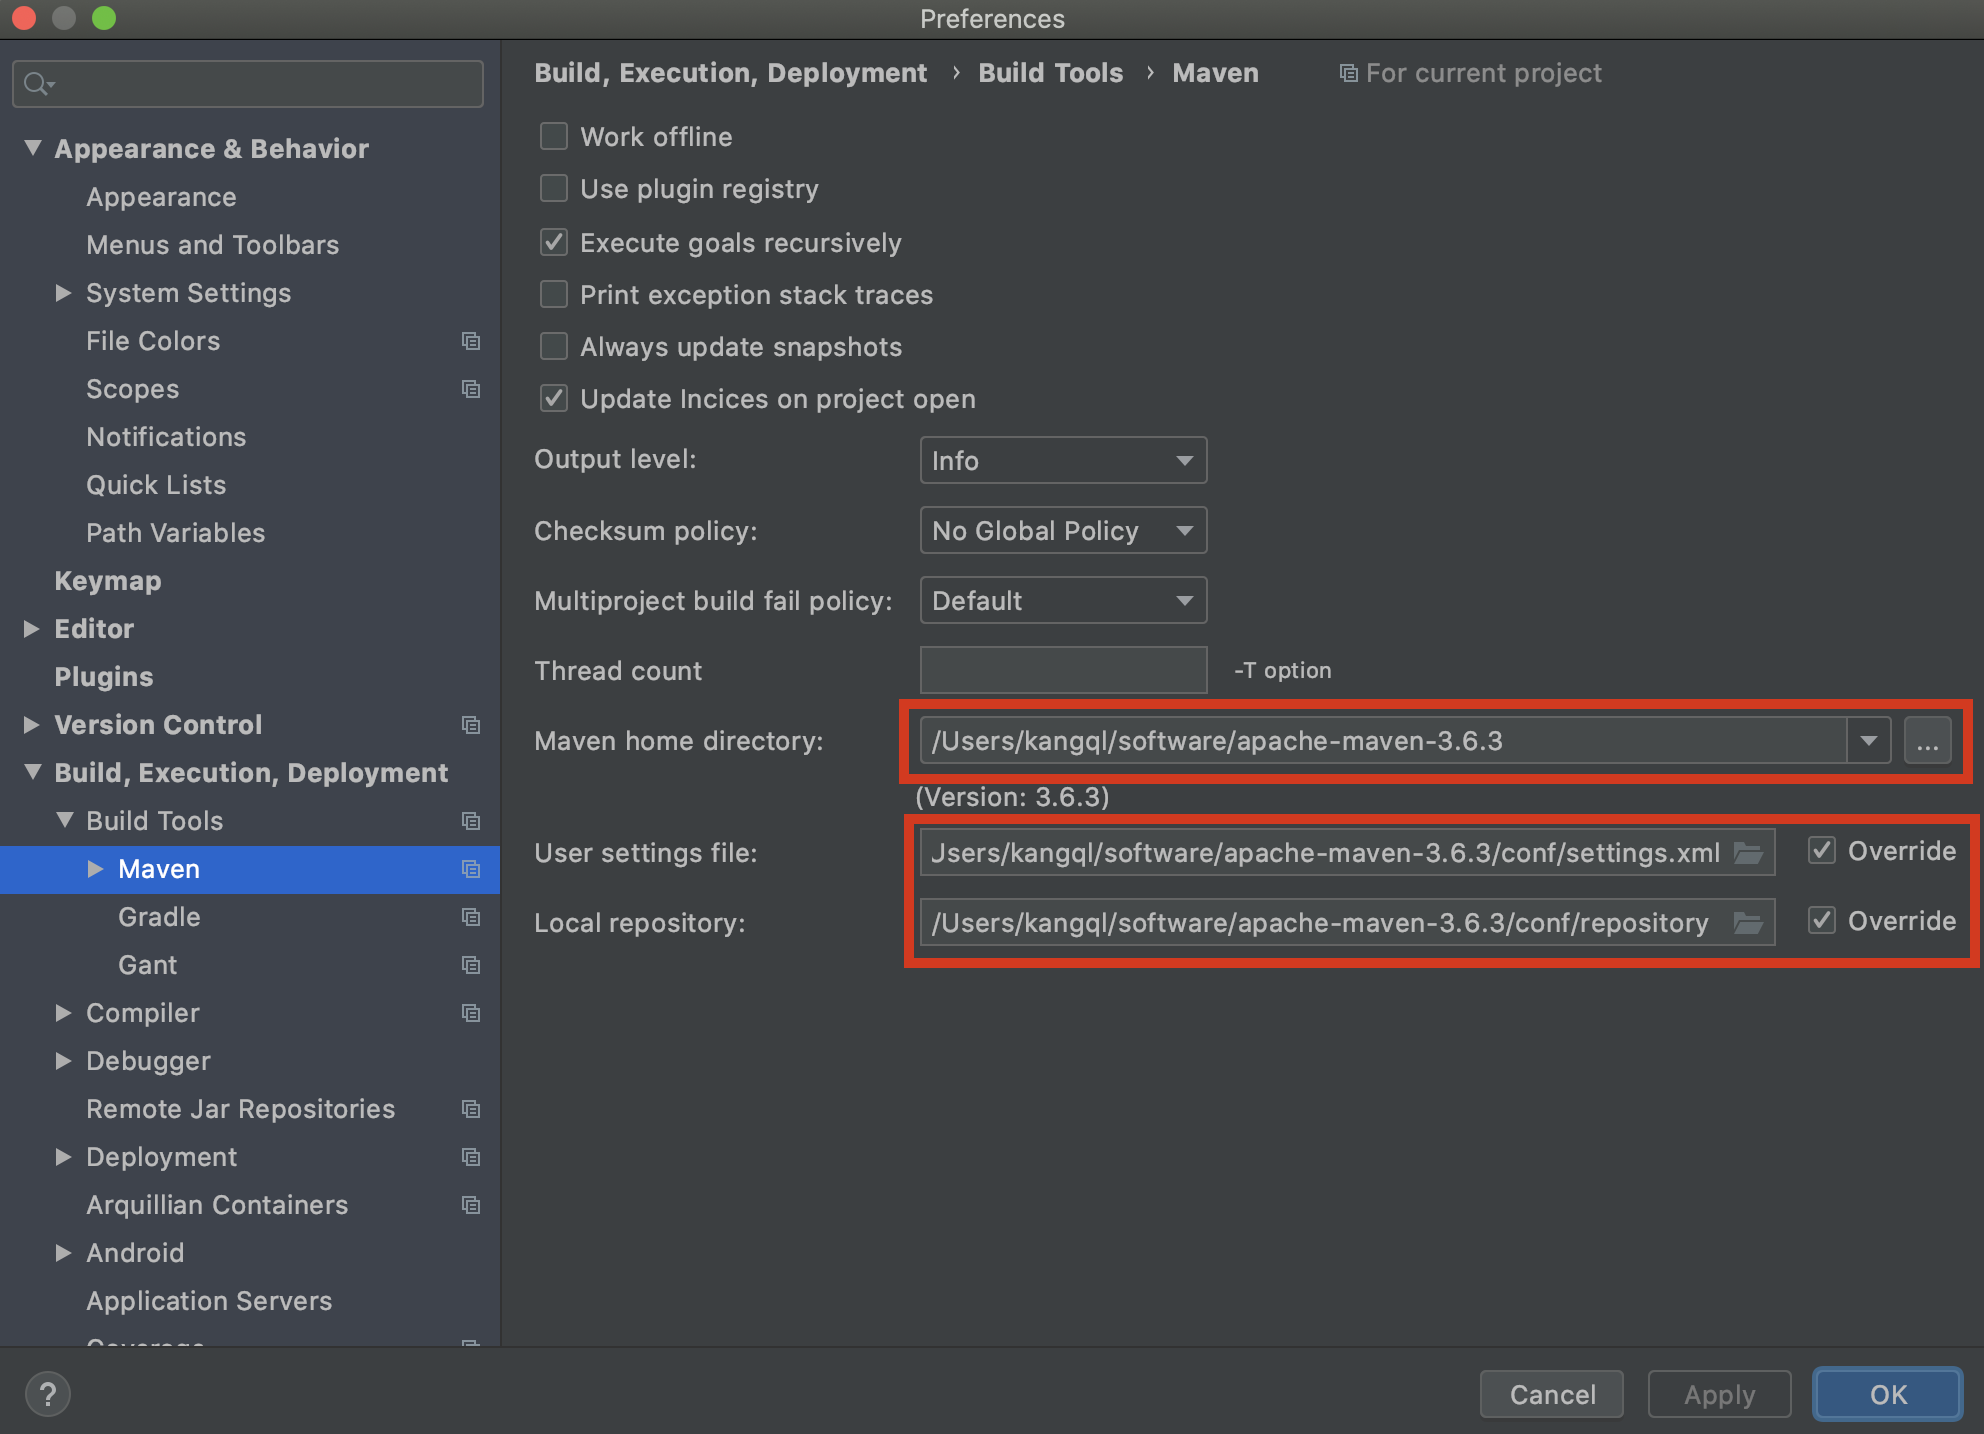Image resolution: width=1984 pixels, height=1434 pixels.
Task: Open the Output level dropdown
Action: click(1062, 460)
